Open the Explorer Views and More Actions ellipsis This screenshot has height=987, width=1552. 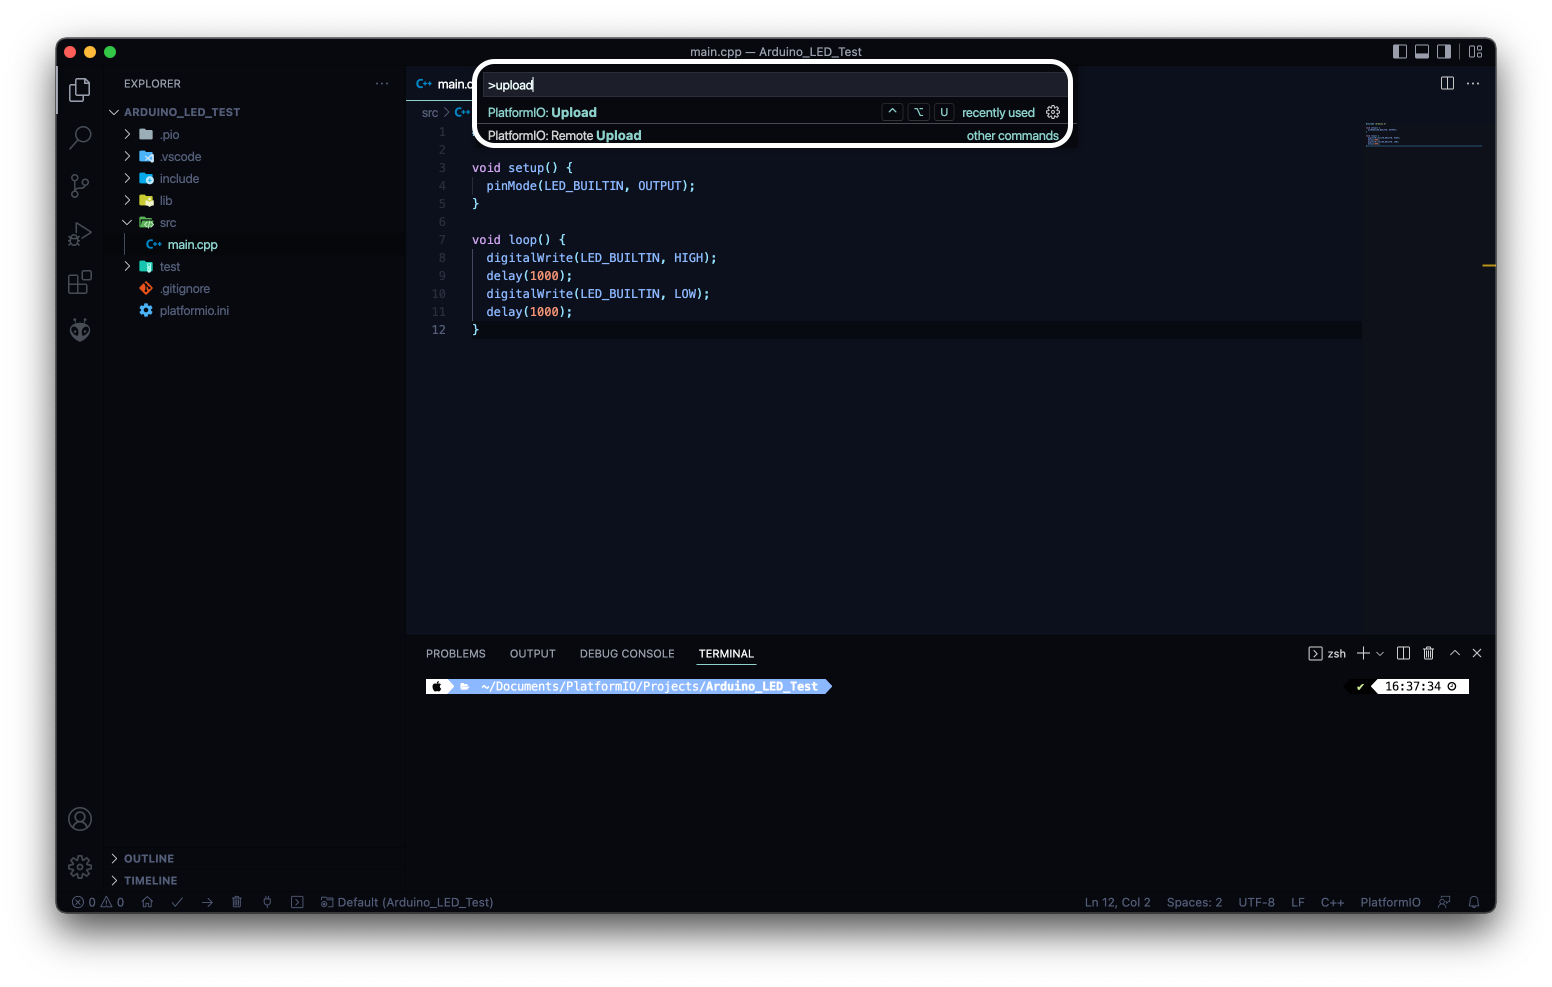(382, 83)
